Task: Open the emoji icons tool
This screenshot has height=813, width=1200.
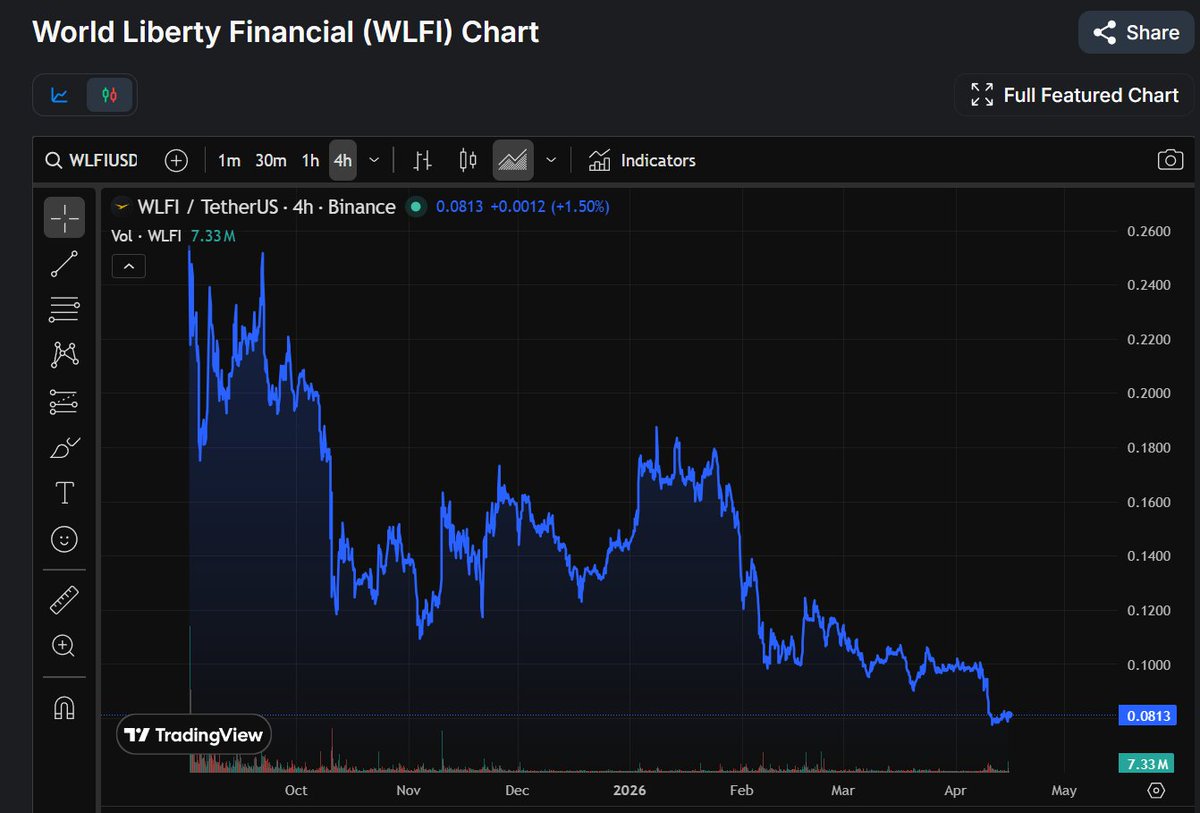Action: point(64,540)
